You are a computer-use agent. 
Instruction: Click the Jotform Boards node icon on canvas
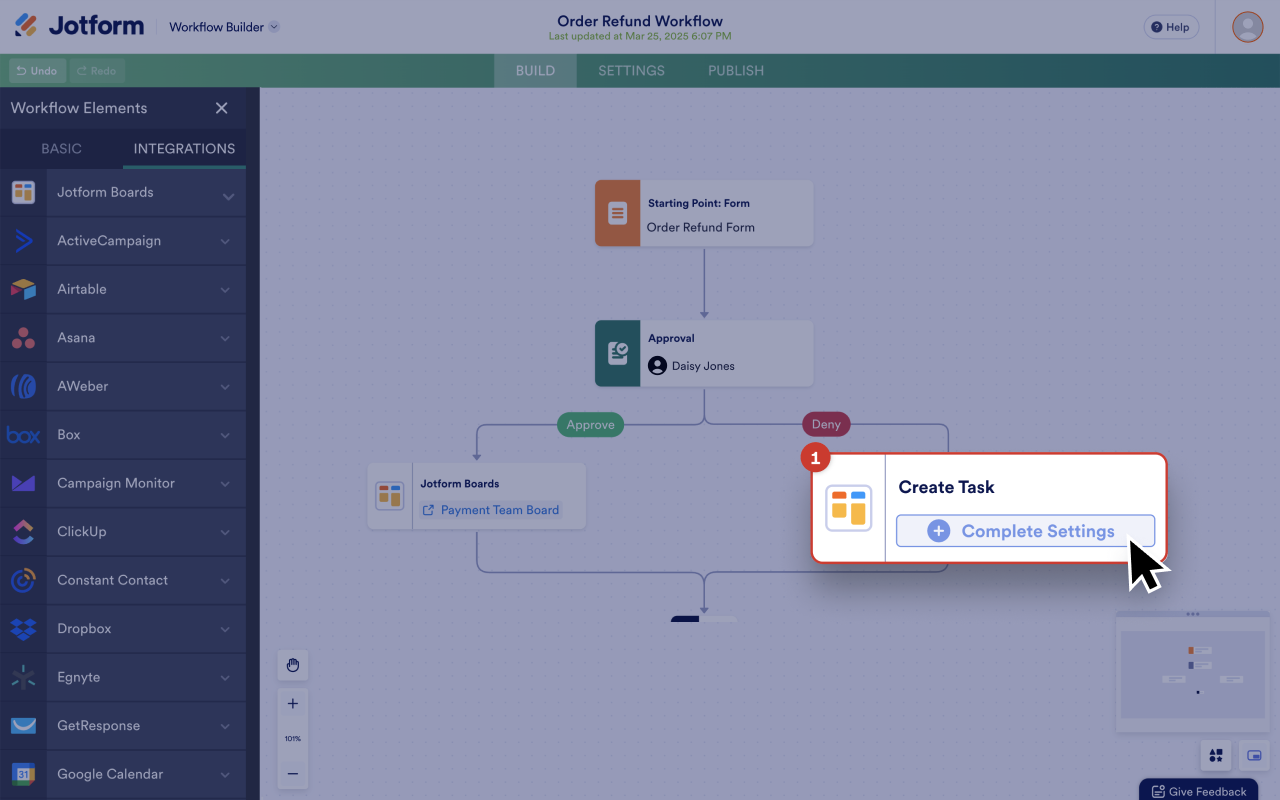pos(389,496)
